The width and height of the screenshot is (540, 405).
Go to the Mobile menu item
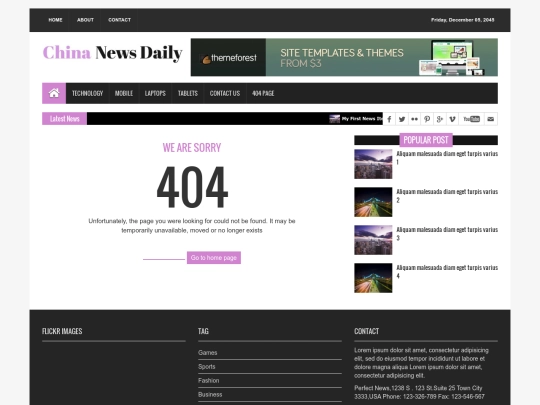point(124,93)
